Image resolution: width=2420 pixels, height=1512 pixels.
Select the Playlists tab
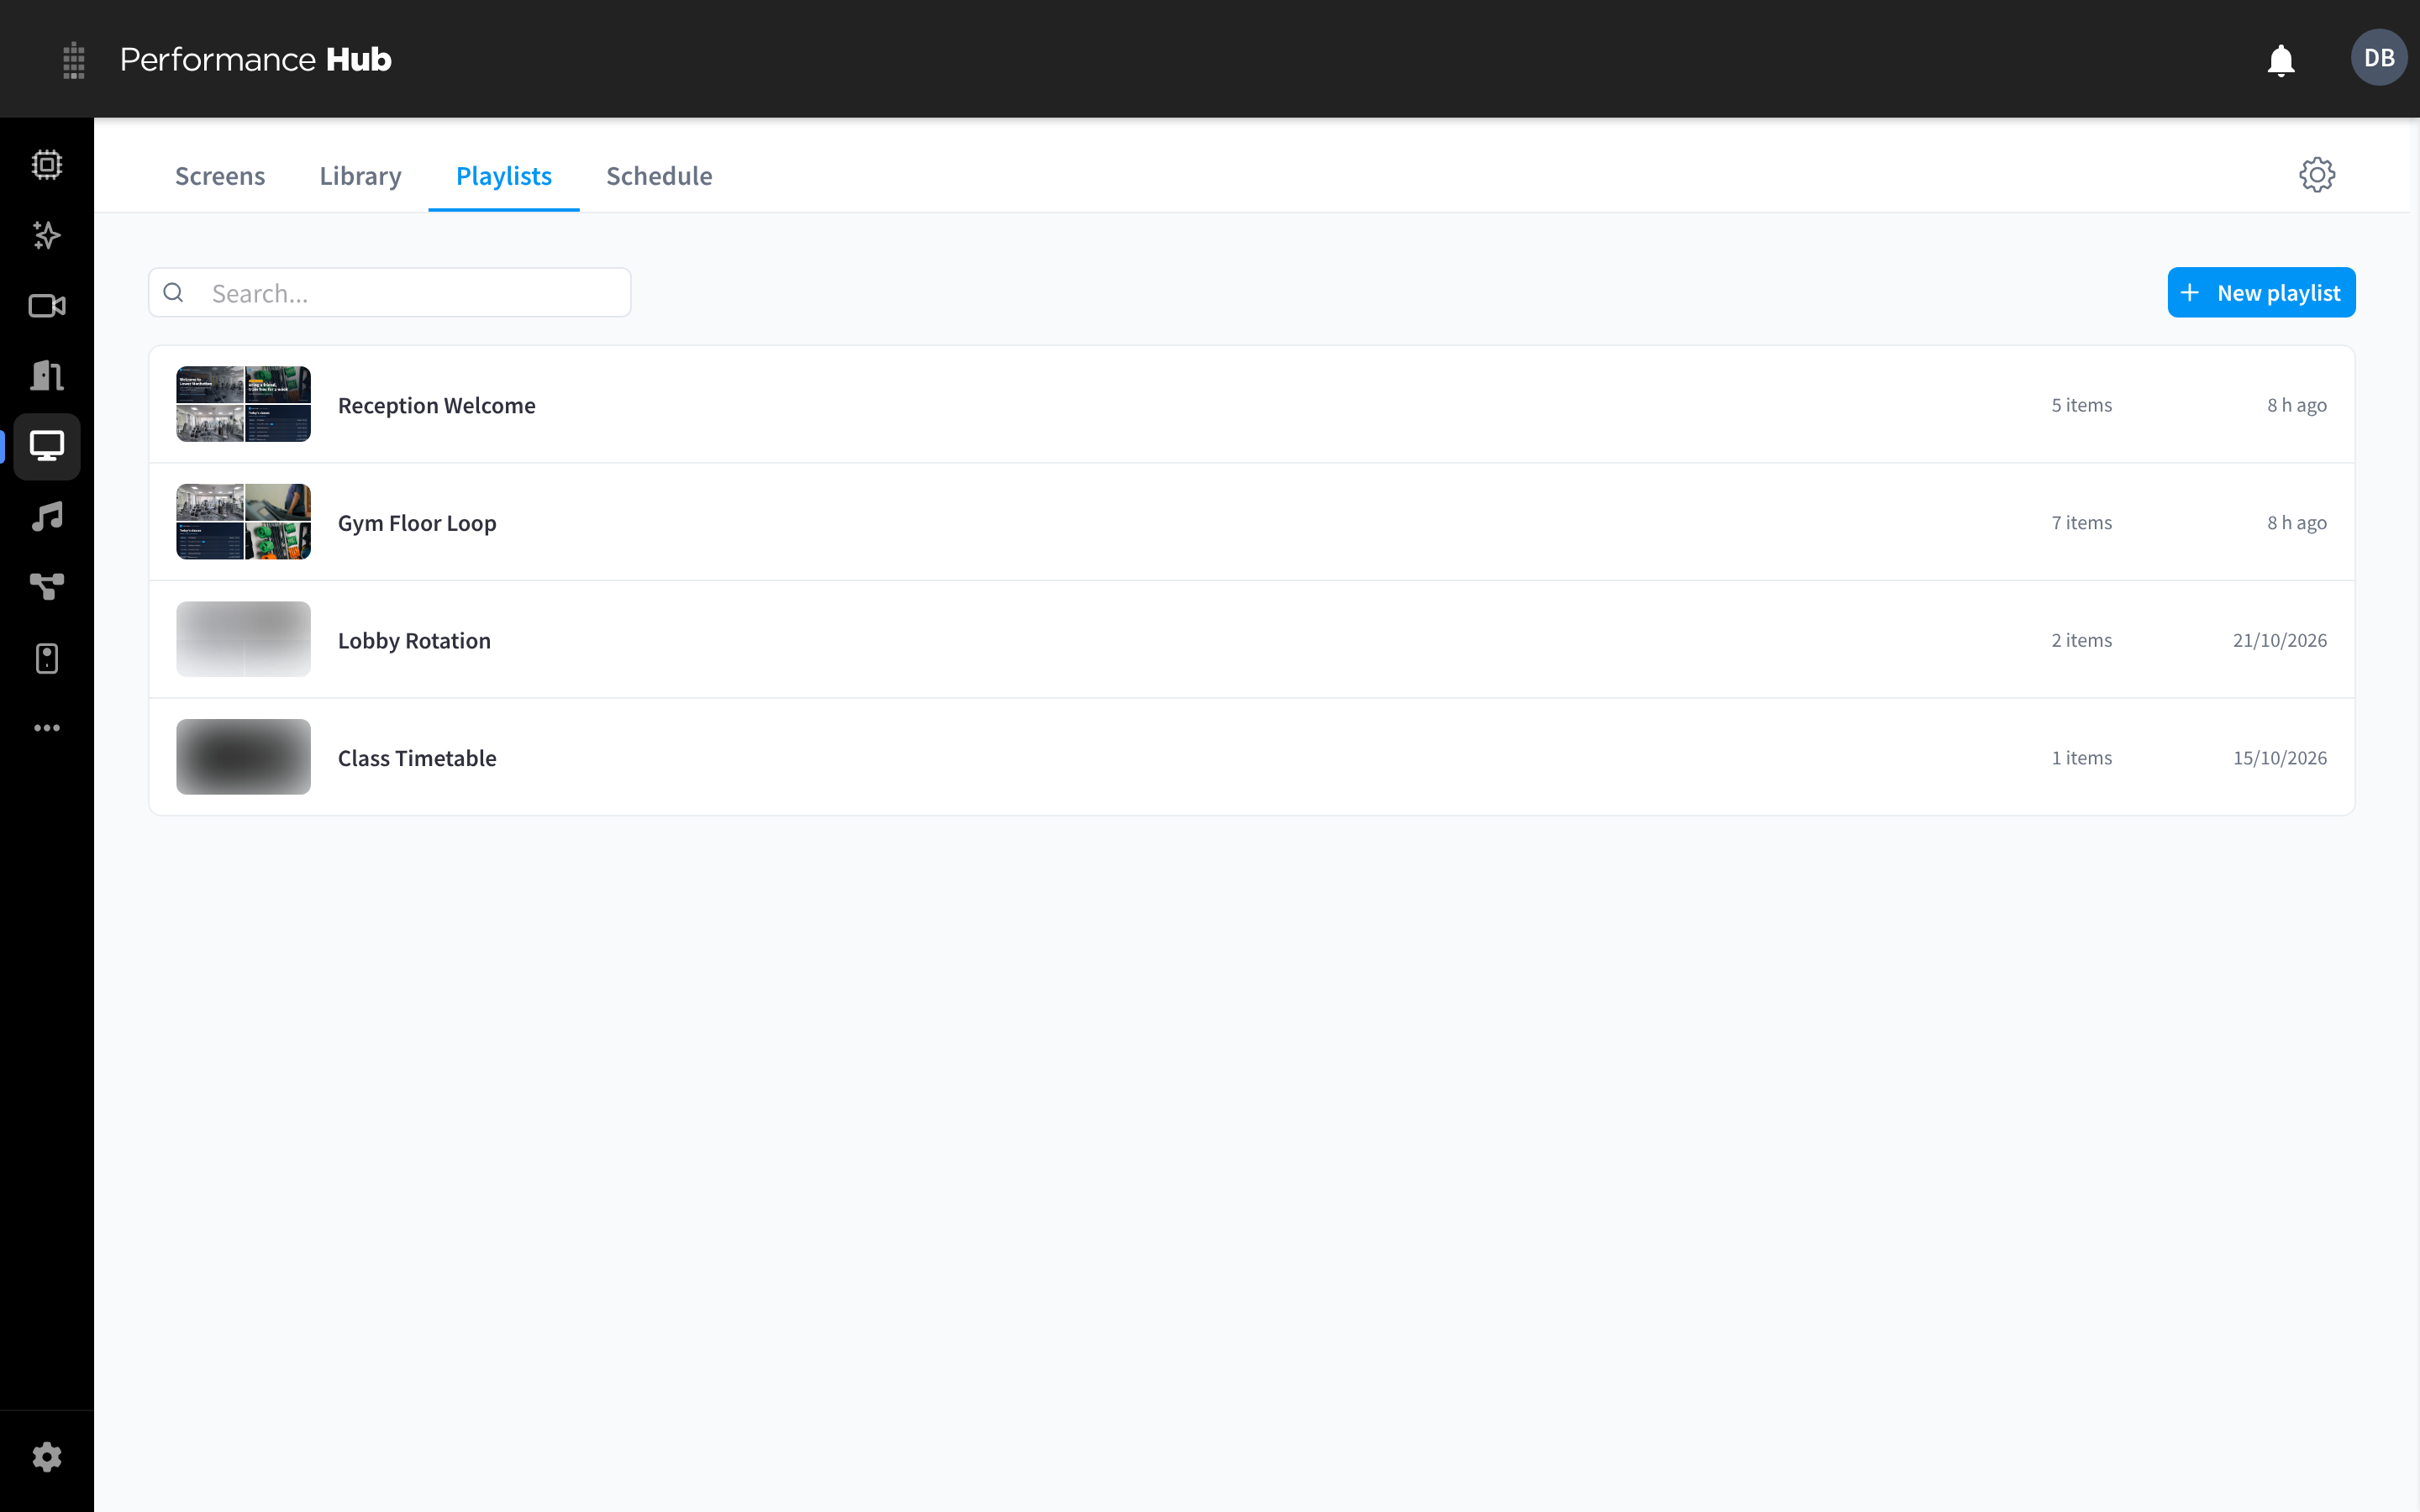click(x=504, y=176)
